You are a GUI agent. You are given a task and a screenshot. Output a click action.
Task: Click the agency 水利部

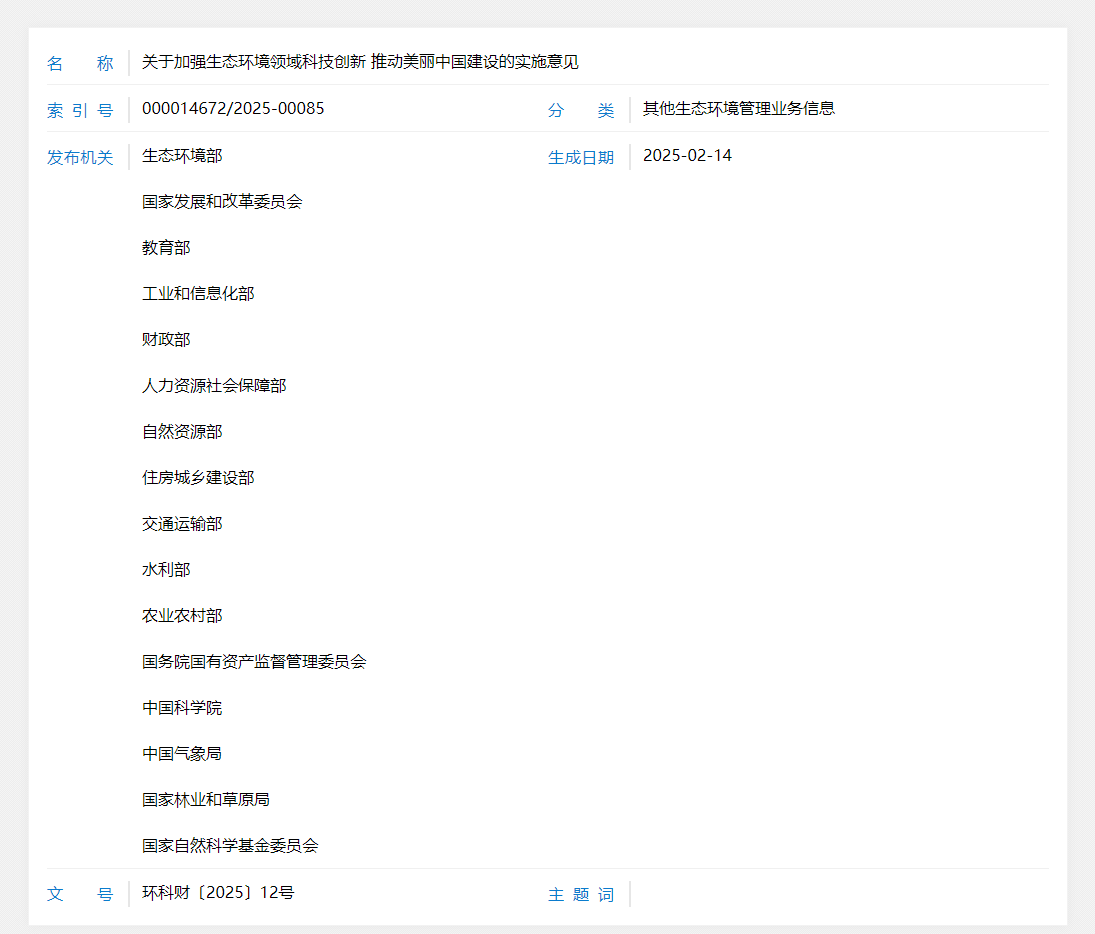[166, 570]
